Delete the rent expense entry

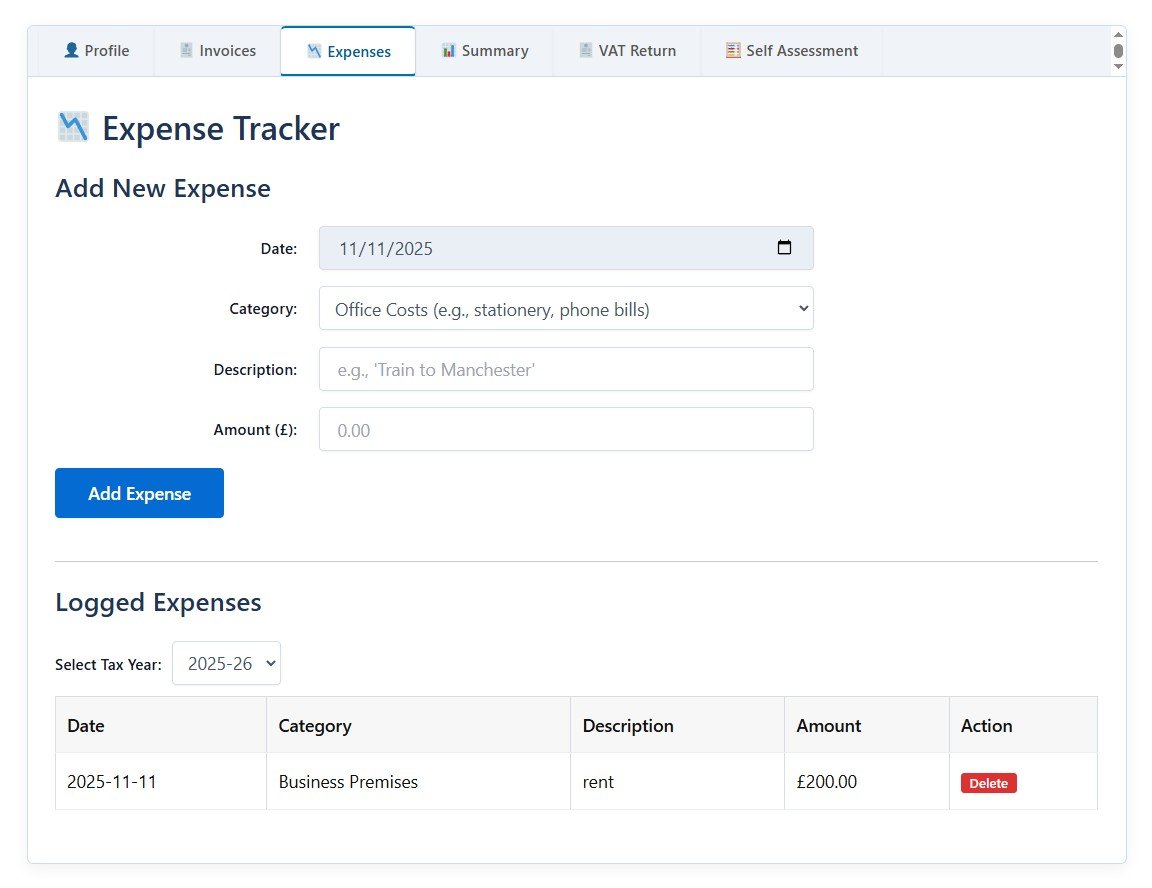pyautogui.click(x=988, y=783)
